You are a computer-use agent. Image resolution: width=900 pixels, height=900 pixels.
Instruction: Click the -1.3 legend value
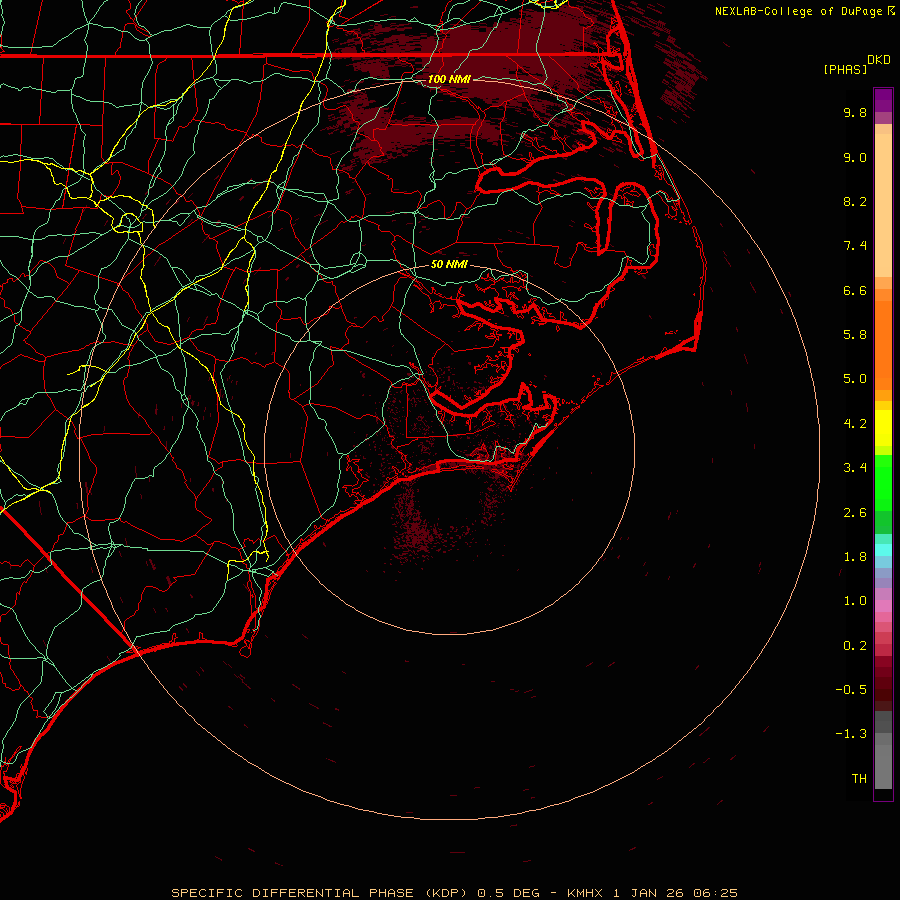tap(851, 734)
